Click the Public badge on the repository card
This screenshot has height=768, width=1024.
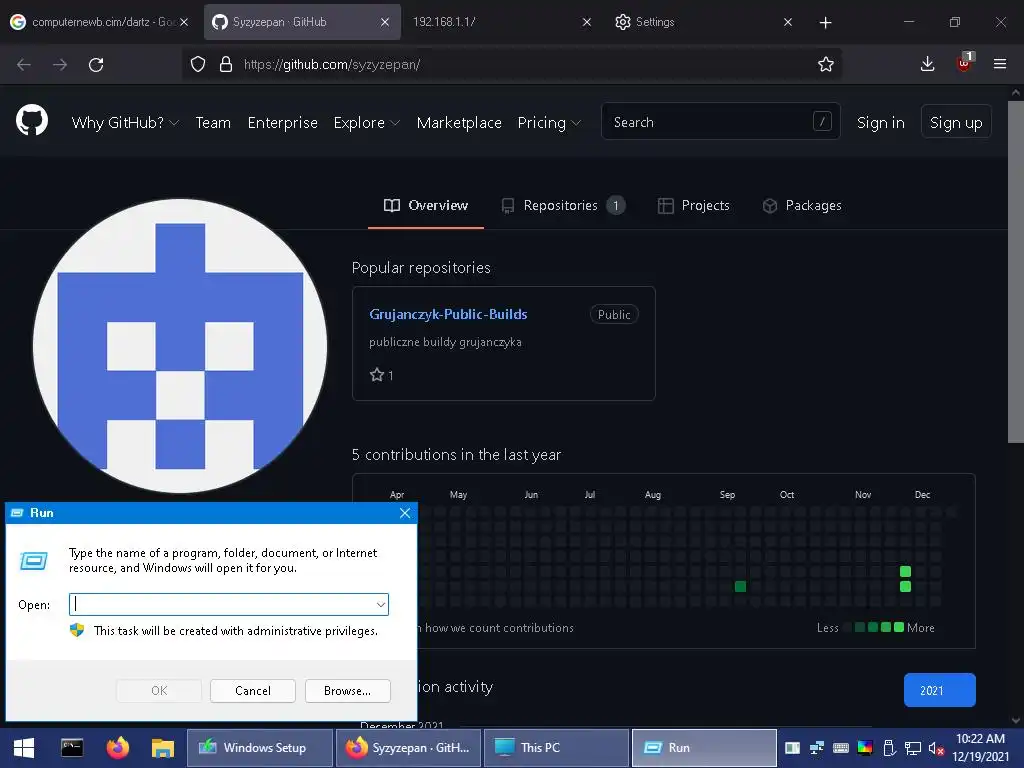click(614, 315)
